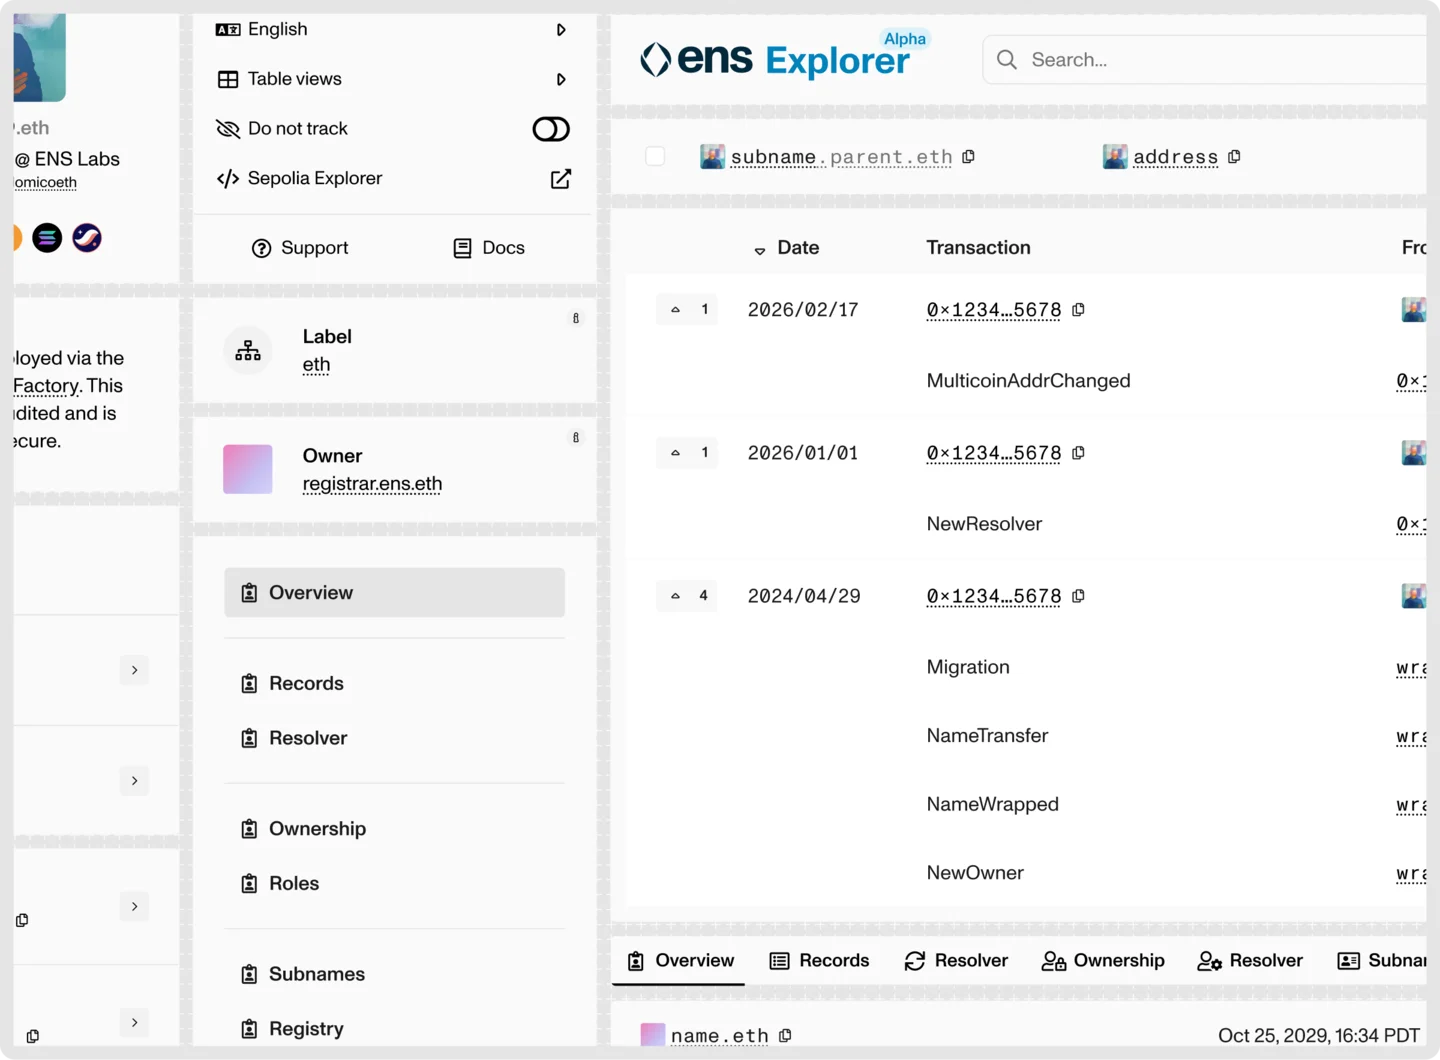Click the search magnifier icon

pos(1007,60)
